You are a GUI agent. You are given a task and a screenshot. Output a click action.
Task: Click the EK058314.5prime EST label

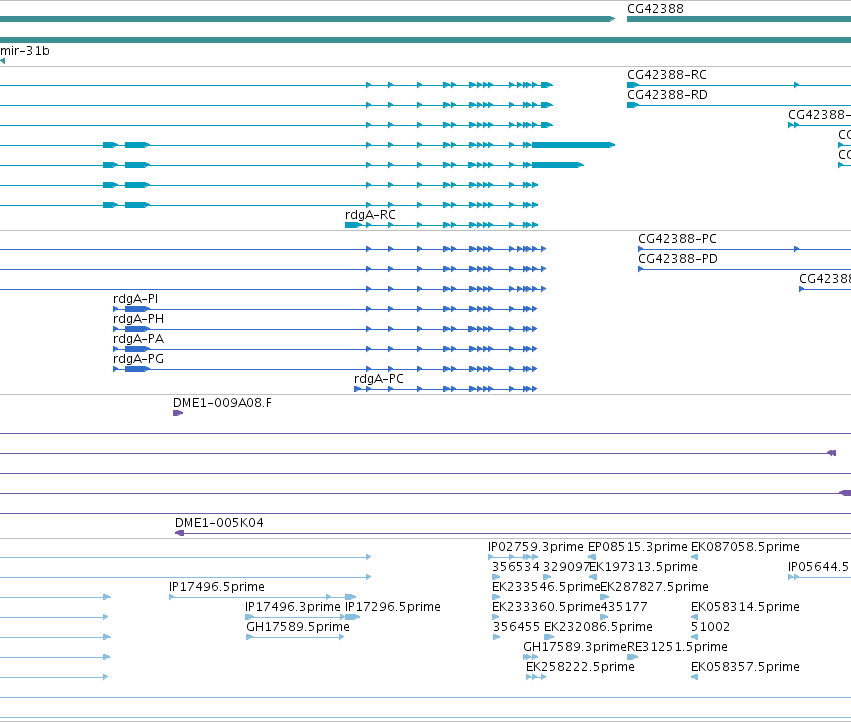click(x=745, y=607)
